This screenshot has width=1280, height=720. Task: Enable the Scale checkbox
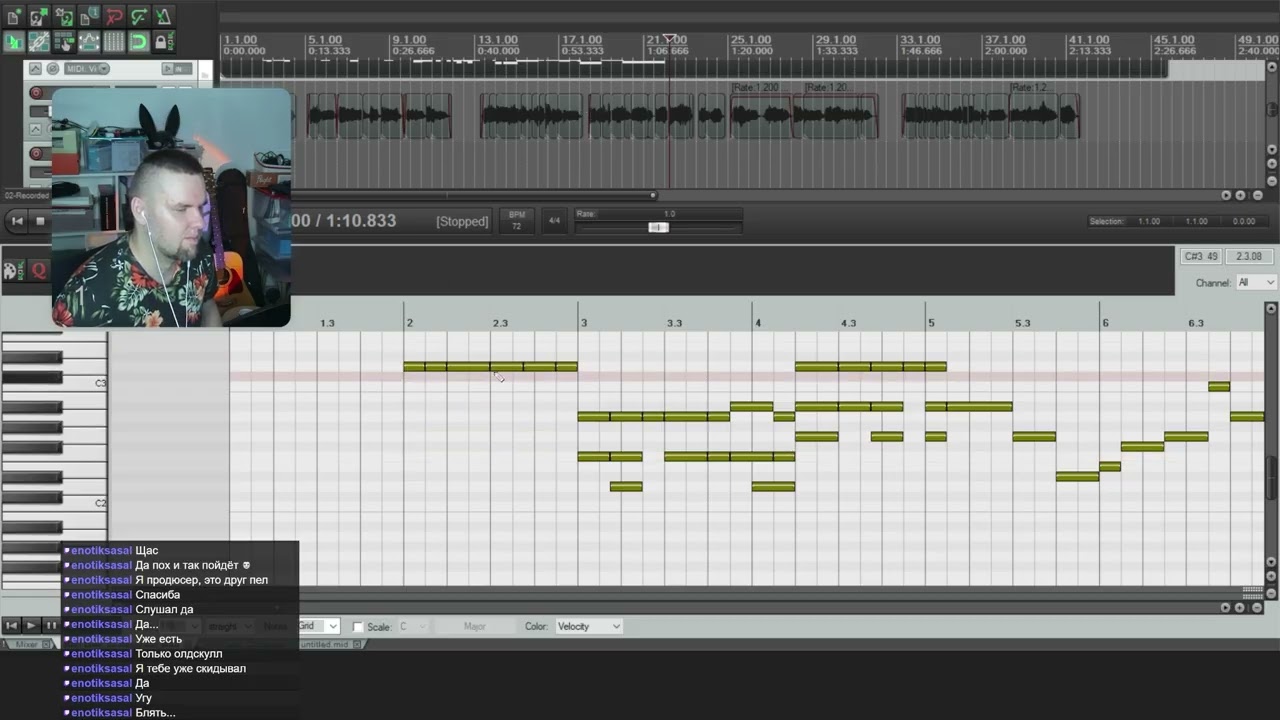[358, 627]
